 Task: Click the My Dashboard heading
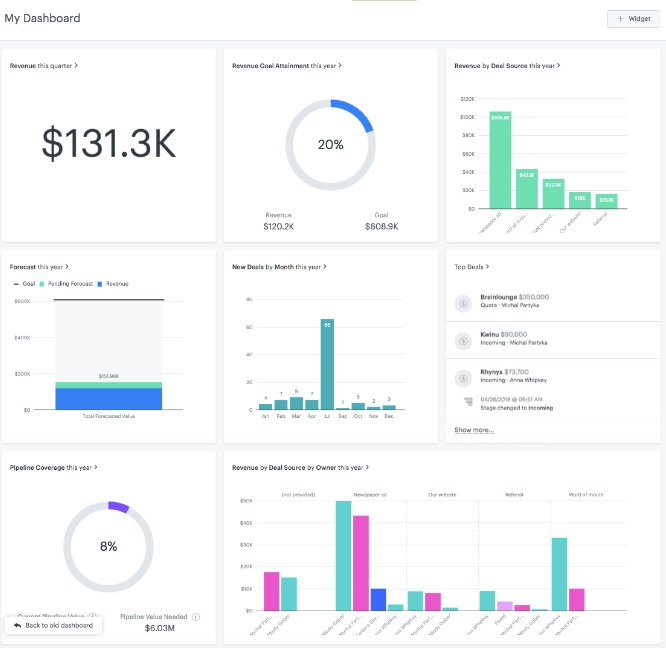pyautogui.click(x=42, y=18)
